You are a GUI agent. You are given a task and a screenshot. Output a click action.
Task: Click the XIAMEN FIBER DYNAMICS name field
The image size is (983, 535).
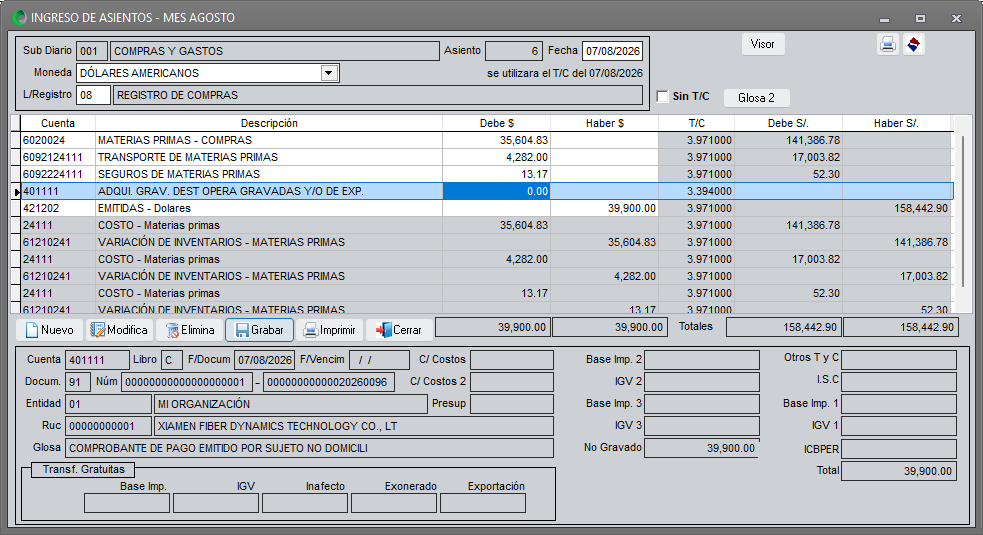point(354,426)
